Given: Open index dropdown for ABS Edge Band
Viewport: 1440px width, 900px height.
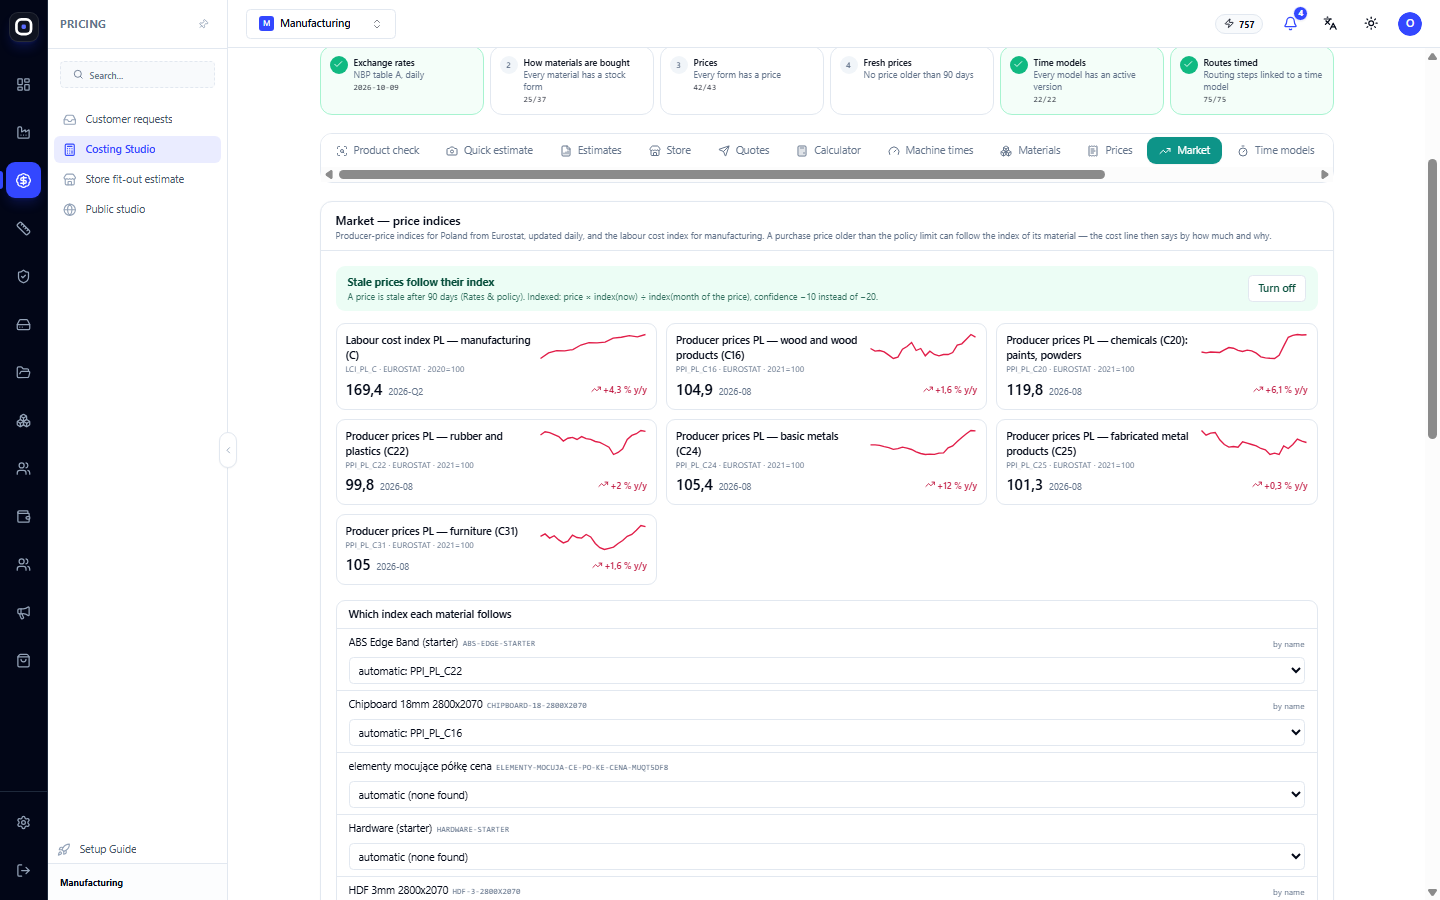Looking at the screenshot, I should 826,671.
